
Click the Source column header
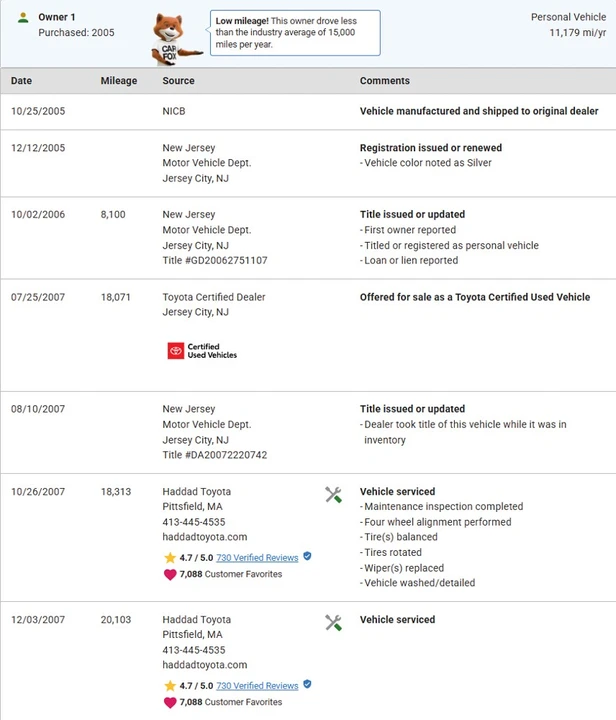[x=179, y=80]
